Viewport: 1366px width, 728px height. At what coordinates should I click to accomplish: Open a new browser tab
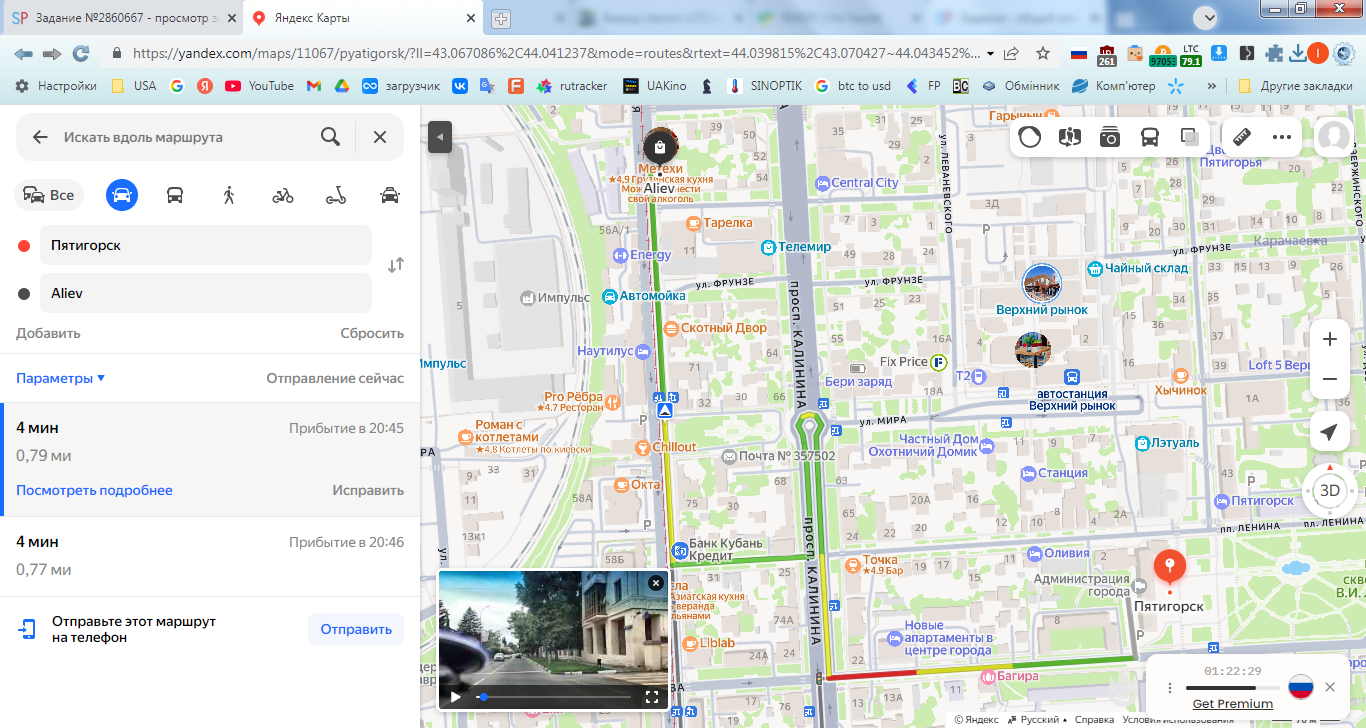(x=501, y=18)
